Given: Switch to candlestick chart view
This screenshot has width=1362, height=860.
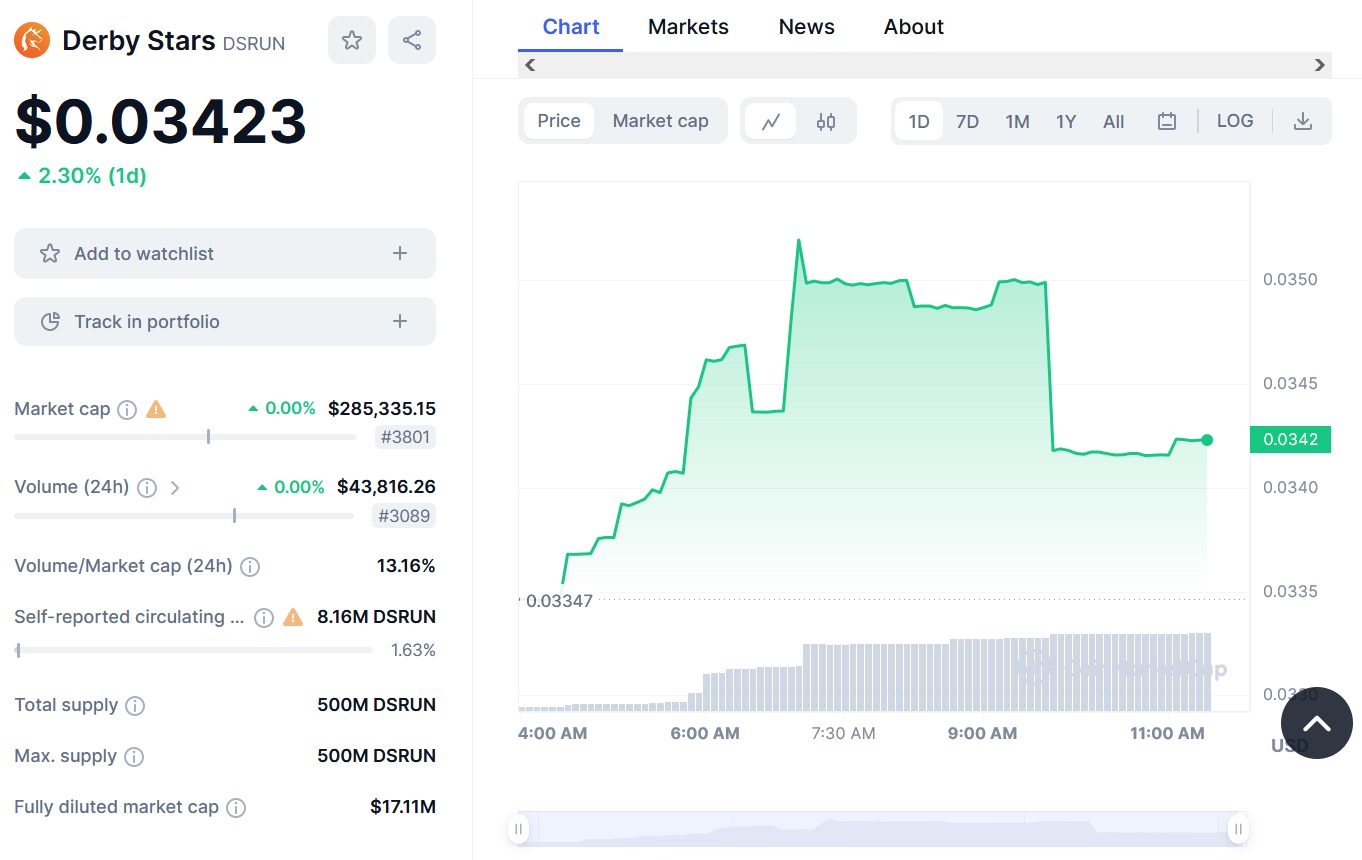Looking at the screenshot, I should [826, 122].
